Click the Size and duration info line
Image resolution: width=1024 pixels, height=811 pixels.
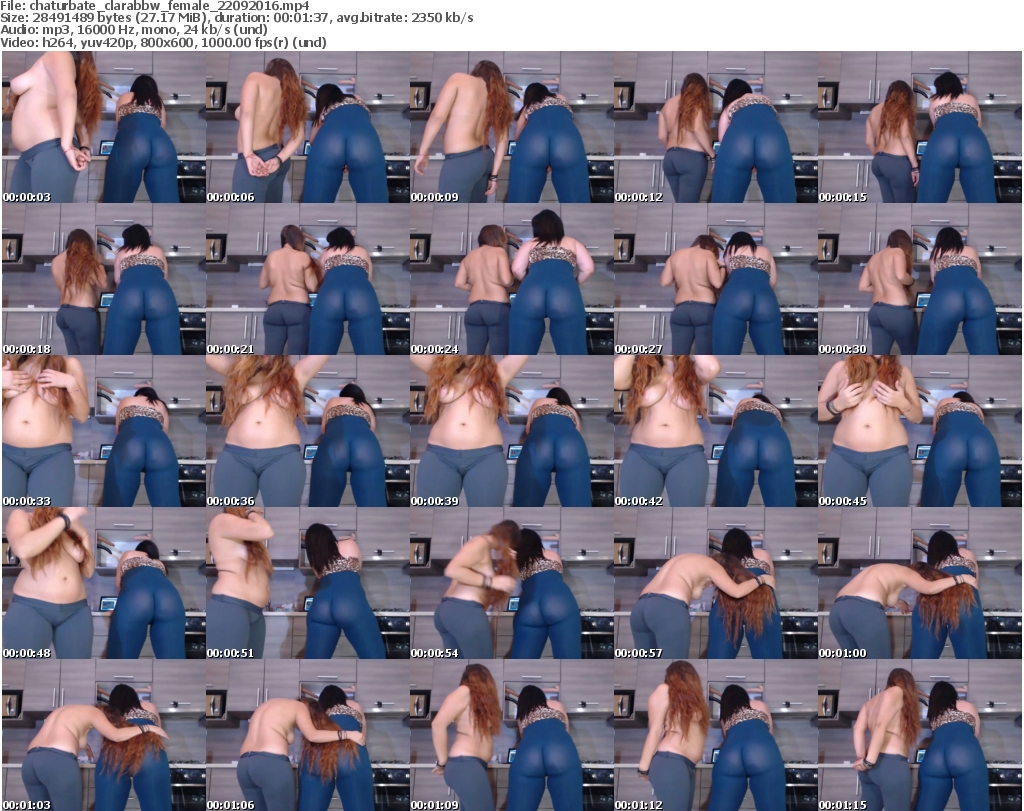236,18
